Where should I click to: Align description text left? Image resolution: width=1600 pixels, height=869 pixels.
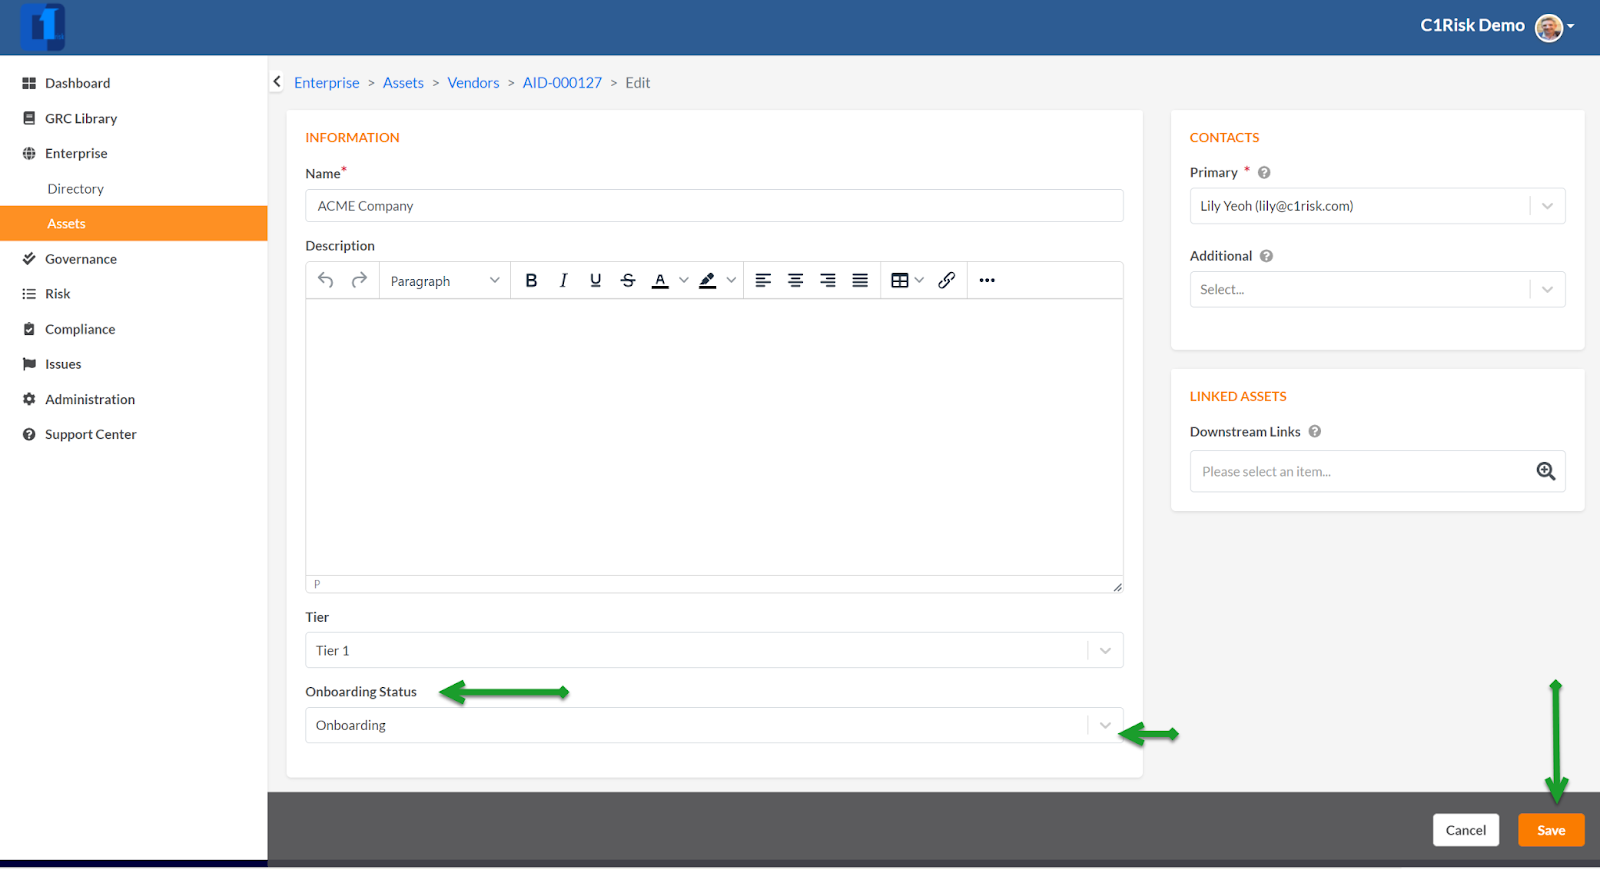pyautogui.click(x=763, y=280)
